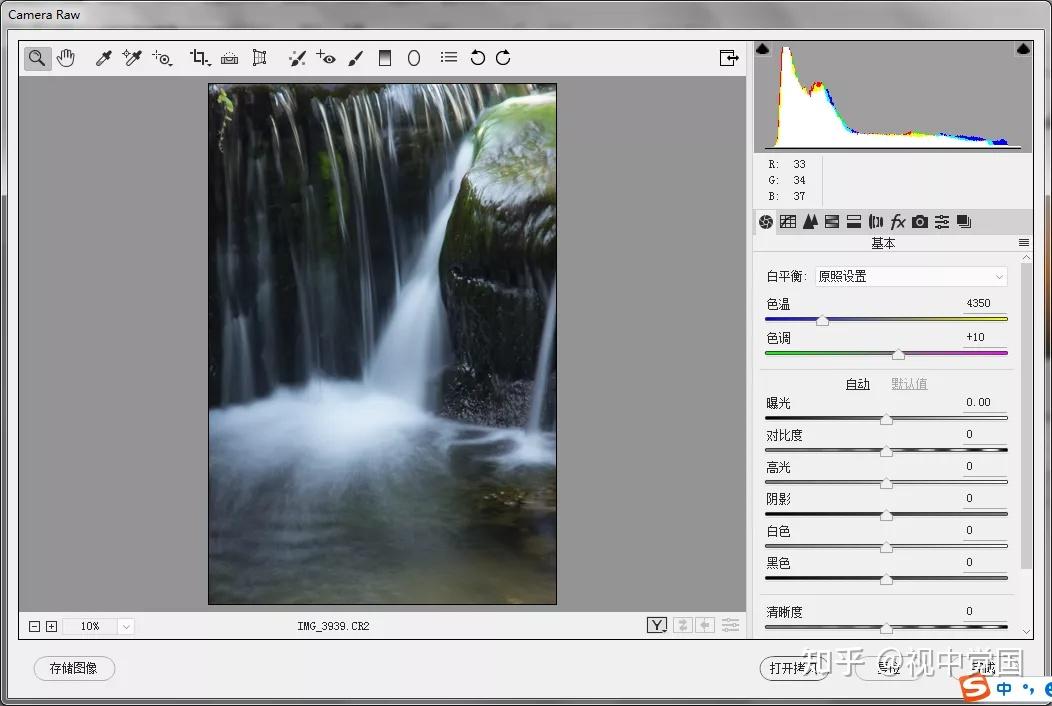Open the Red Eye Removal tool

326,58
